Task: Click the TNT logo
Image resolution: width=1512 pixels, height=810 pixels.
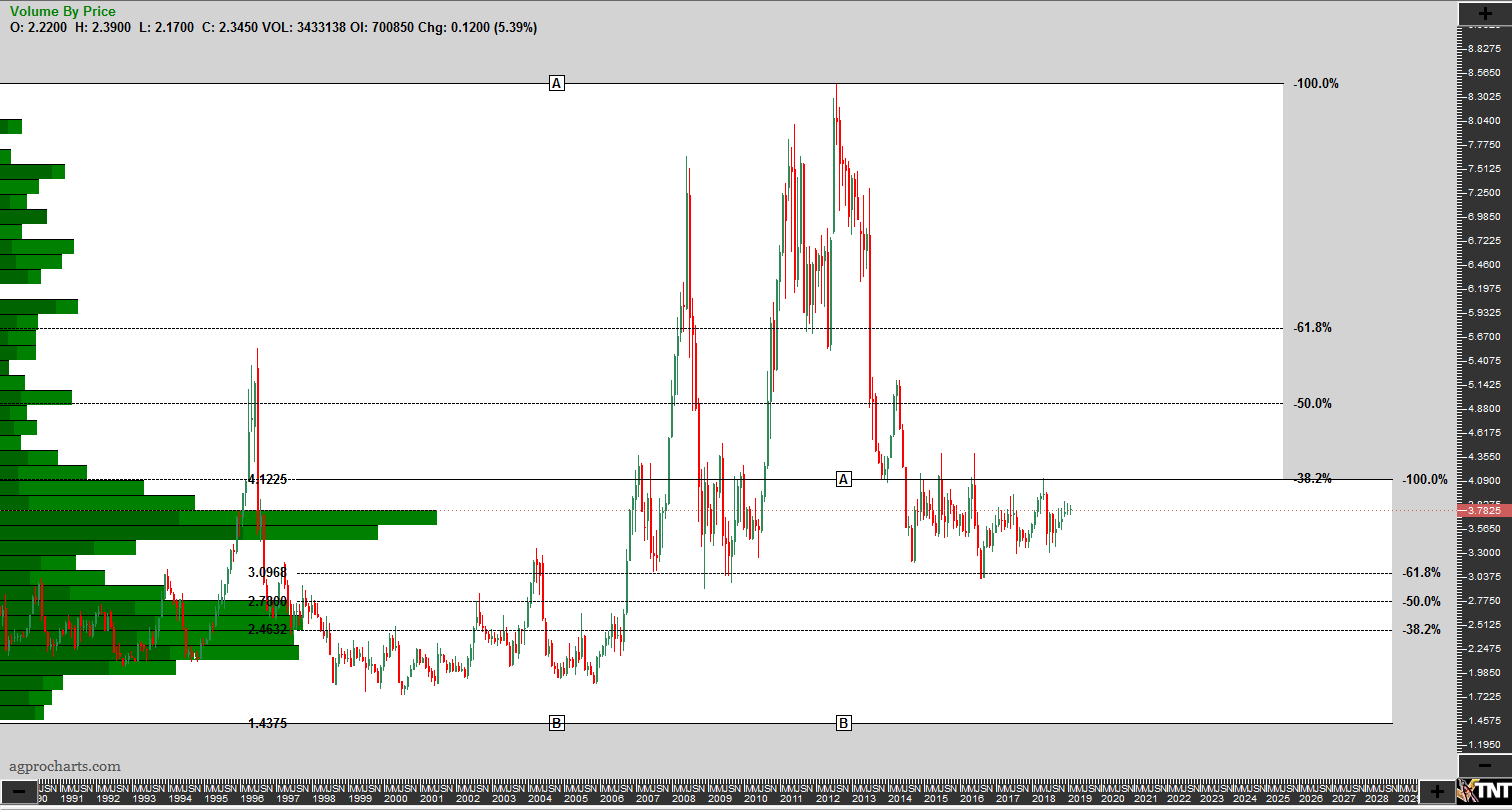Action: [x=1485, y=791]
